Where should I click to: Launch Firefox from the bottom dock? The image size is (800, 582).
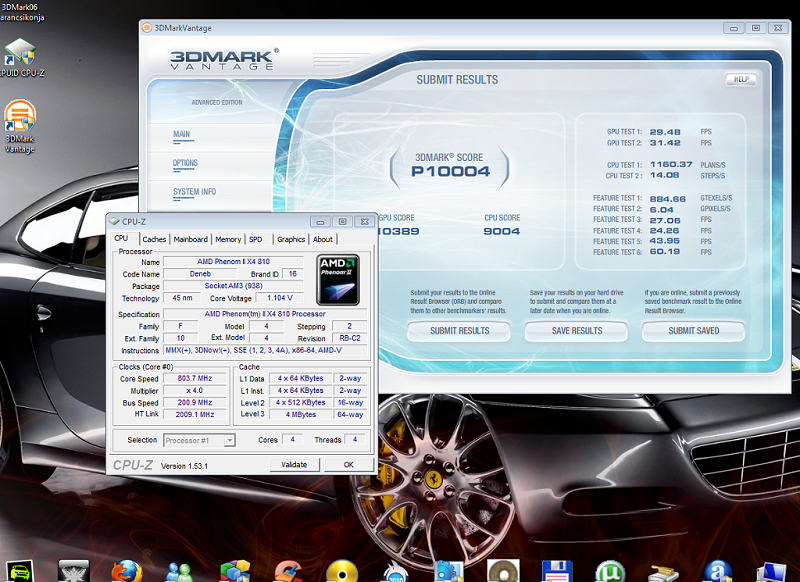127,571
